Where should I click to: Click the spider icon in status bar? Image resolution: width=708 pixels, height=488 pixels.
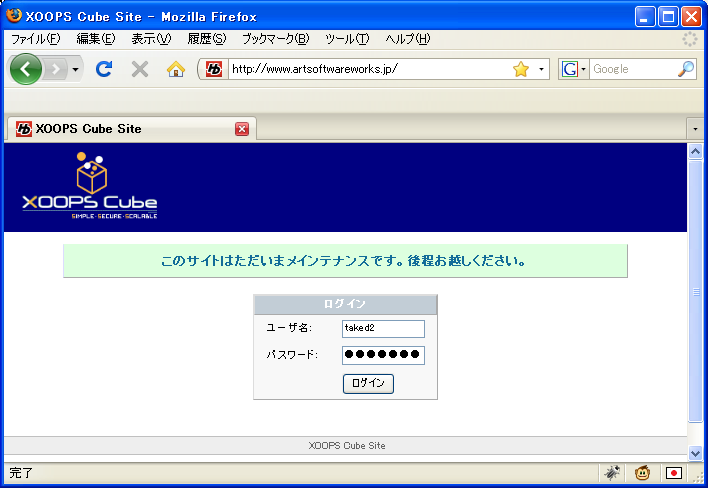tap(612, 473)
